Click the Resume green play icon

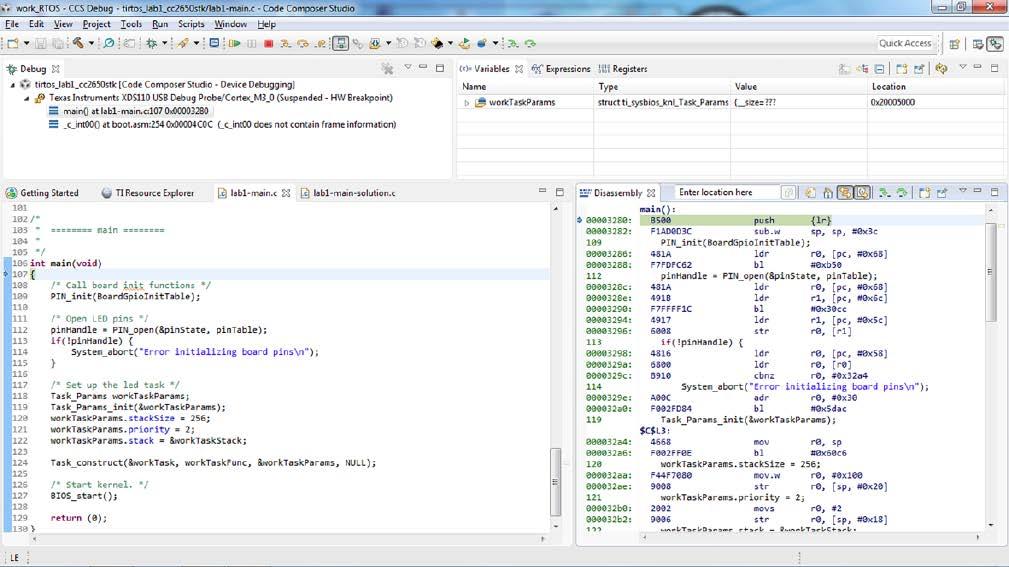(234, 43)
